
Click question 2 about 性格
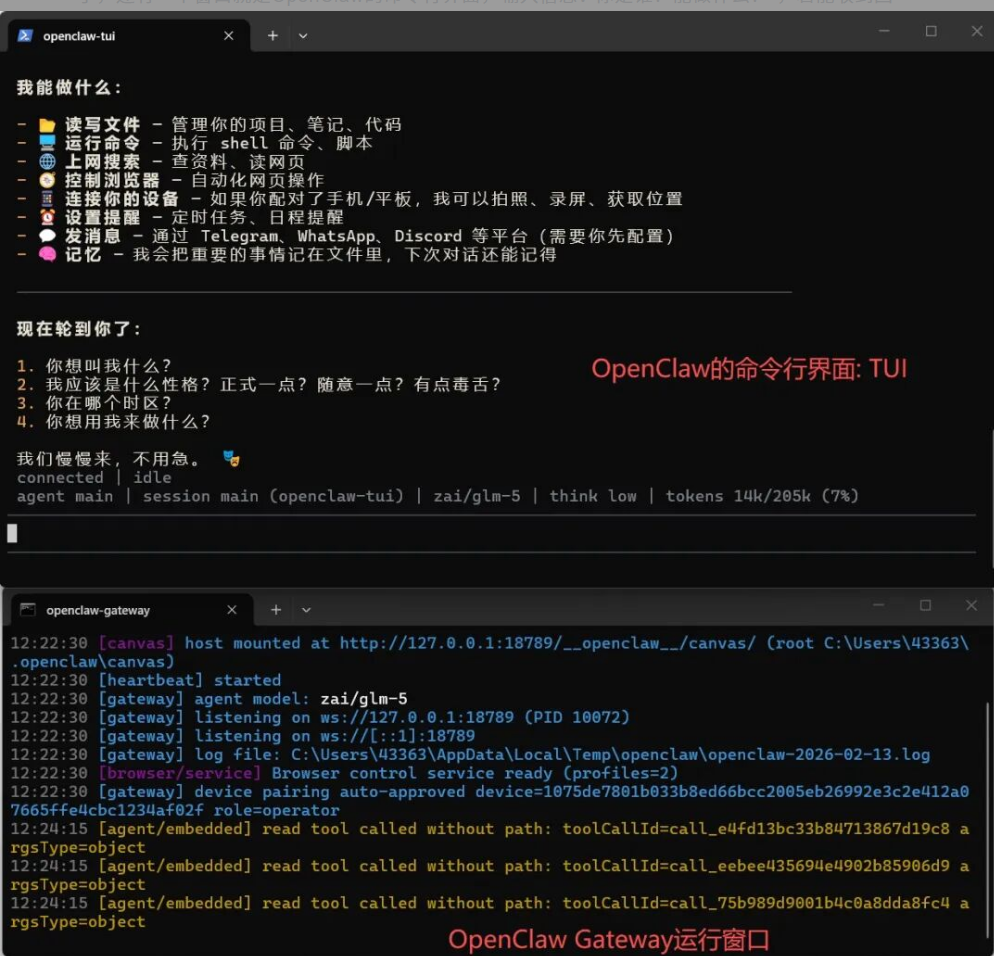coord(259,384)
